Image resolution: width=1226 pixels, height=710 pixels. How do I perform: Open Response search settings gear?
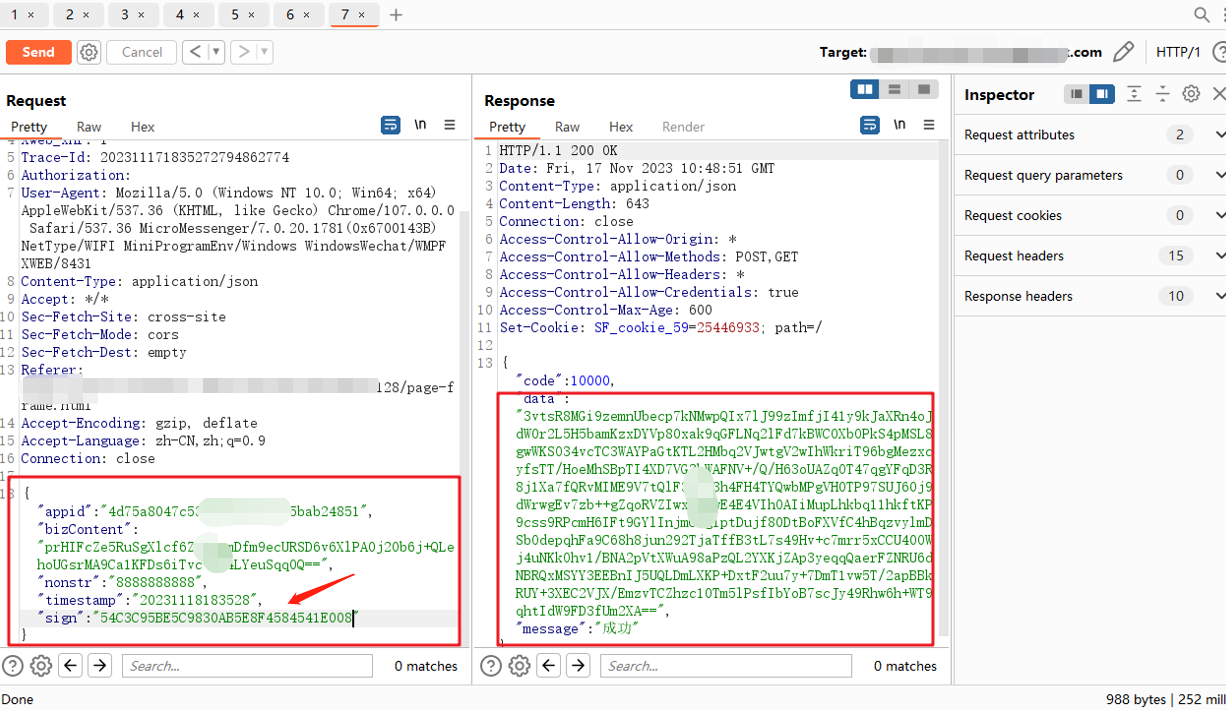click(x=520, y=666)
